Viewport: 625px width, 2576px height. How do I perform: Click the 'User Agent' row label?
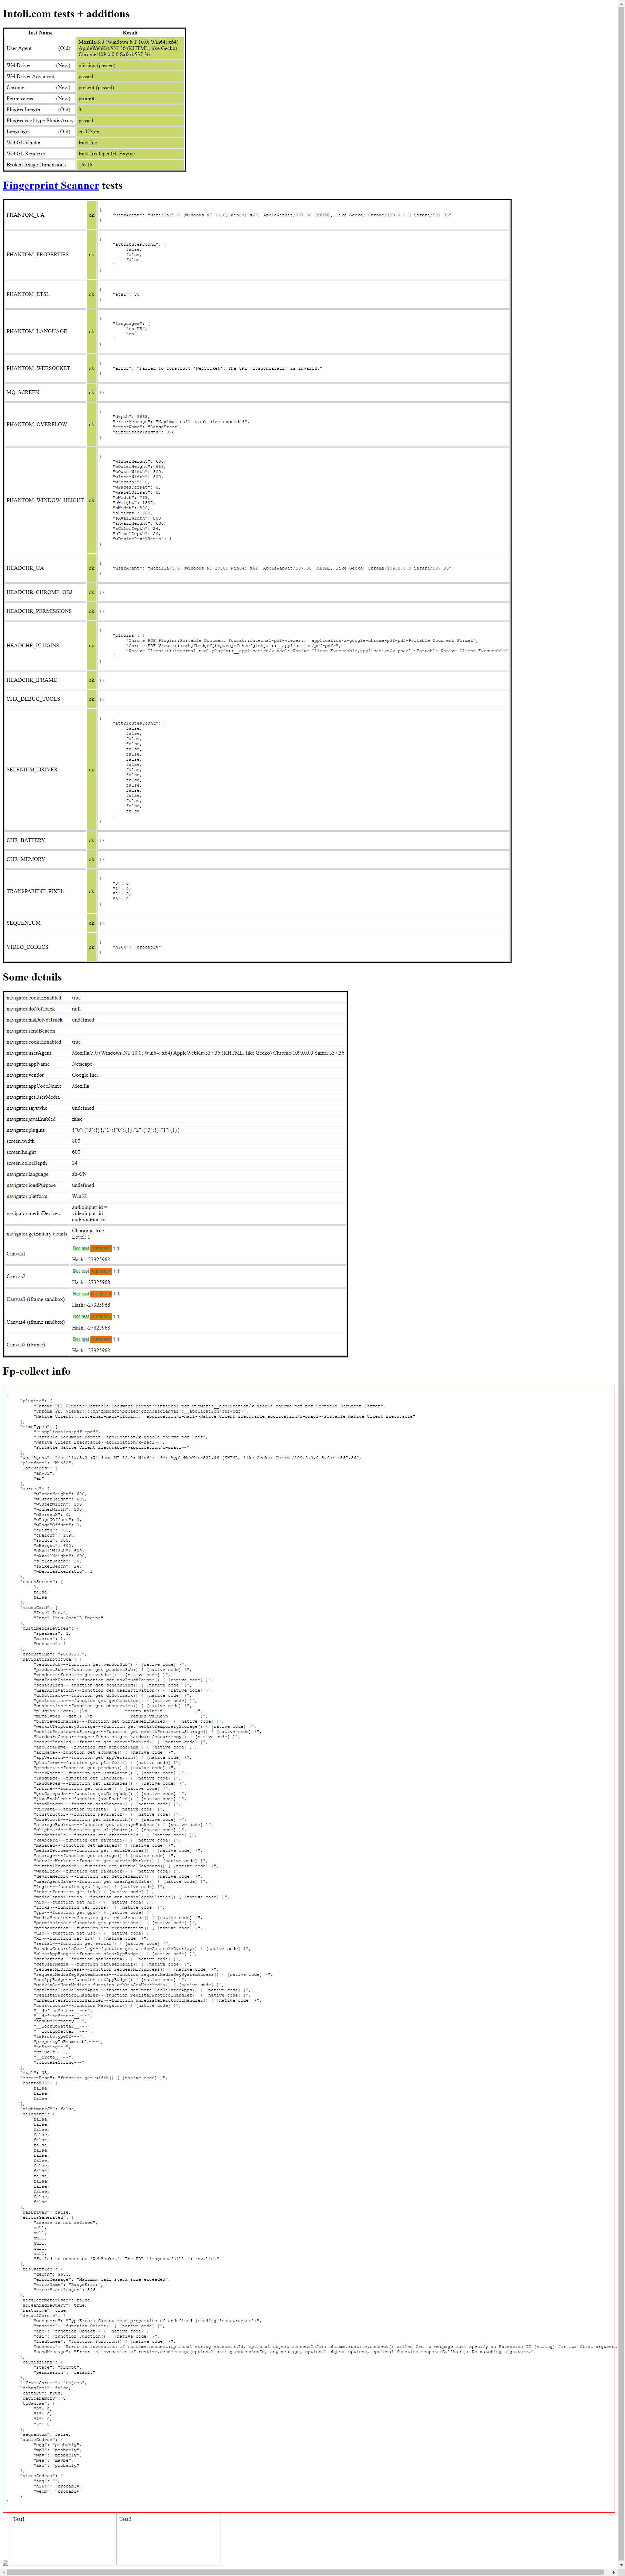tap(19, 48)
